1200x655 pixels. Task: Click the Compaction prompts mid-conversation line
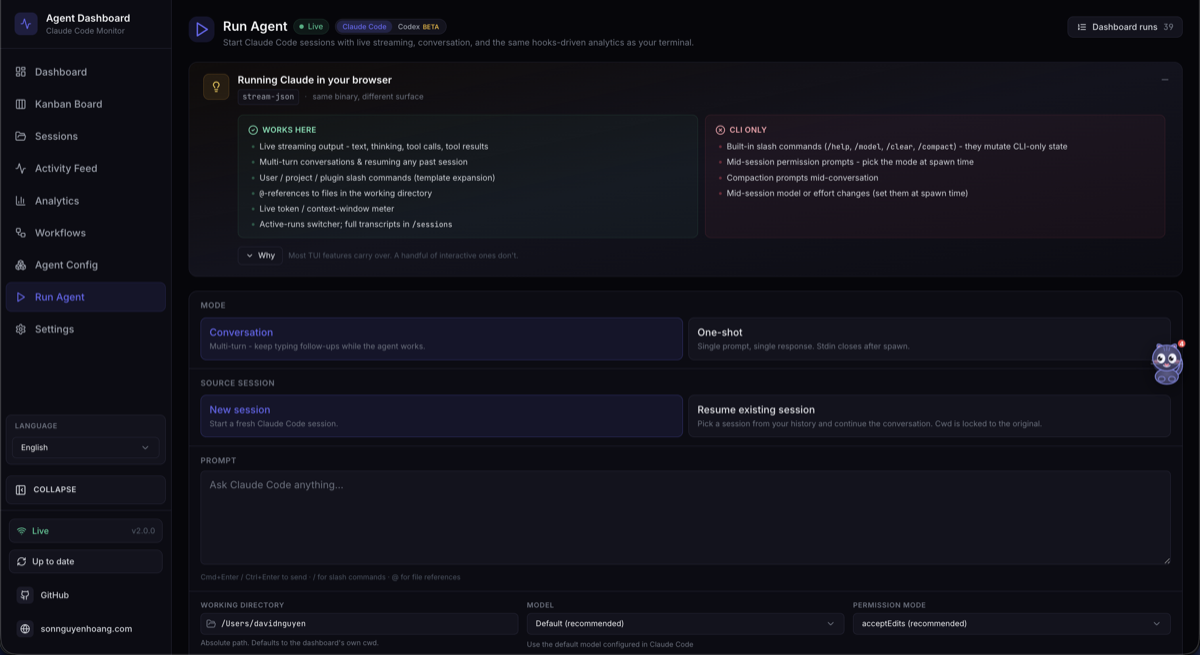(x=802, y=178)
